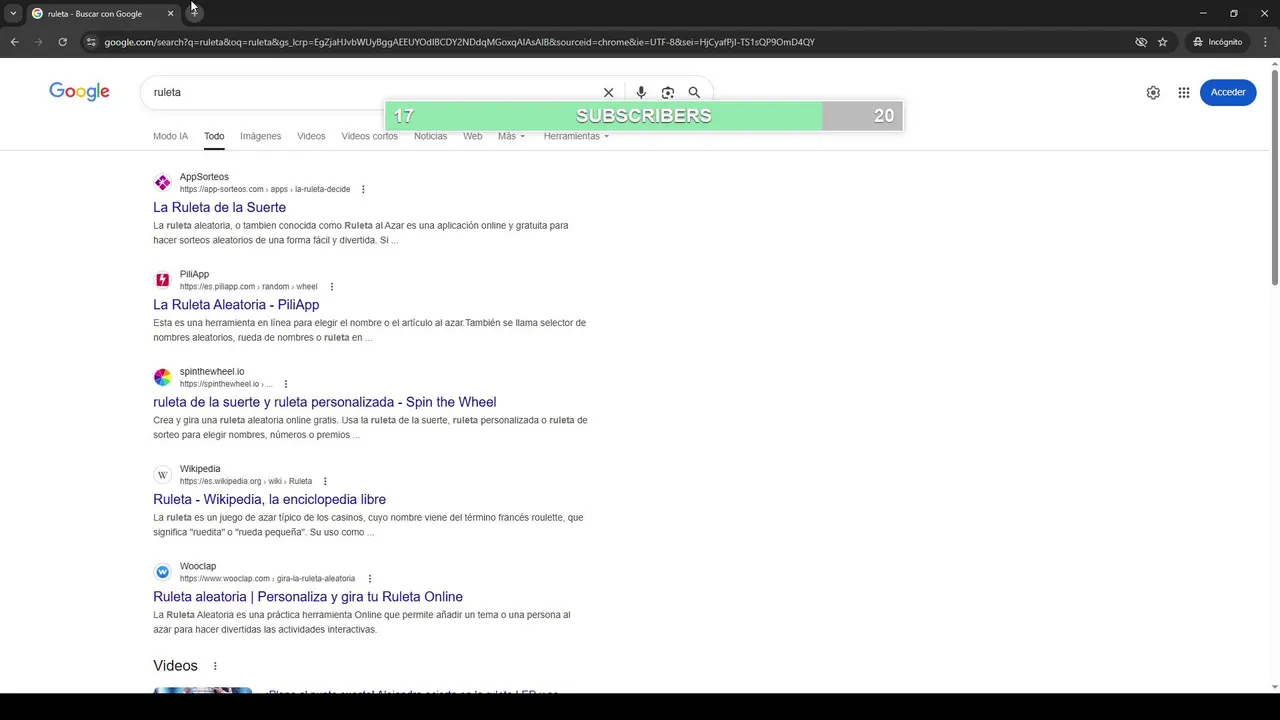1280x720 pixels.
Task: Switch to Modo IA tab
Action: 170,136
